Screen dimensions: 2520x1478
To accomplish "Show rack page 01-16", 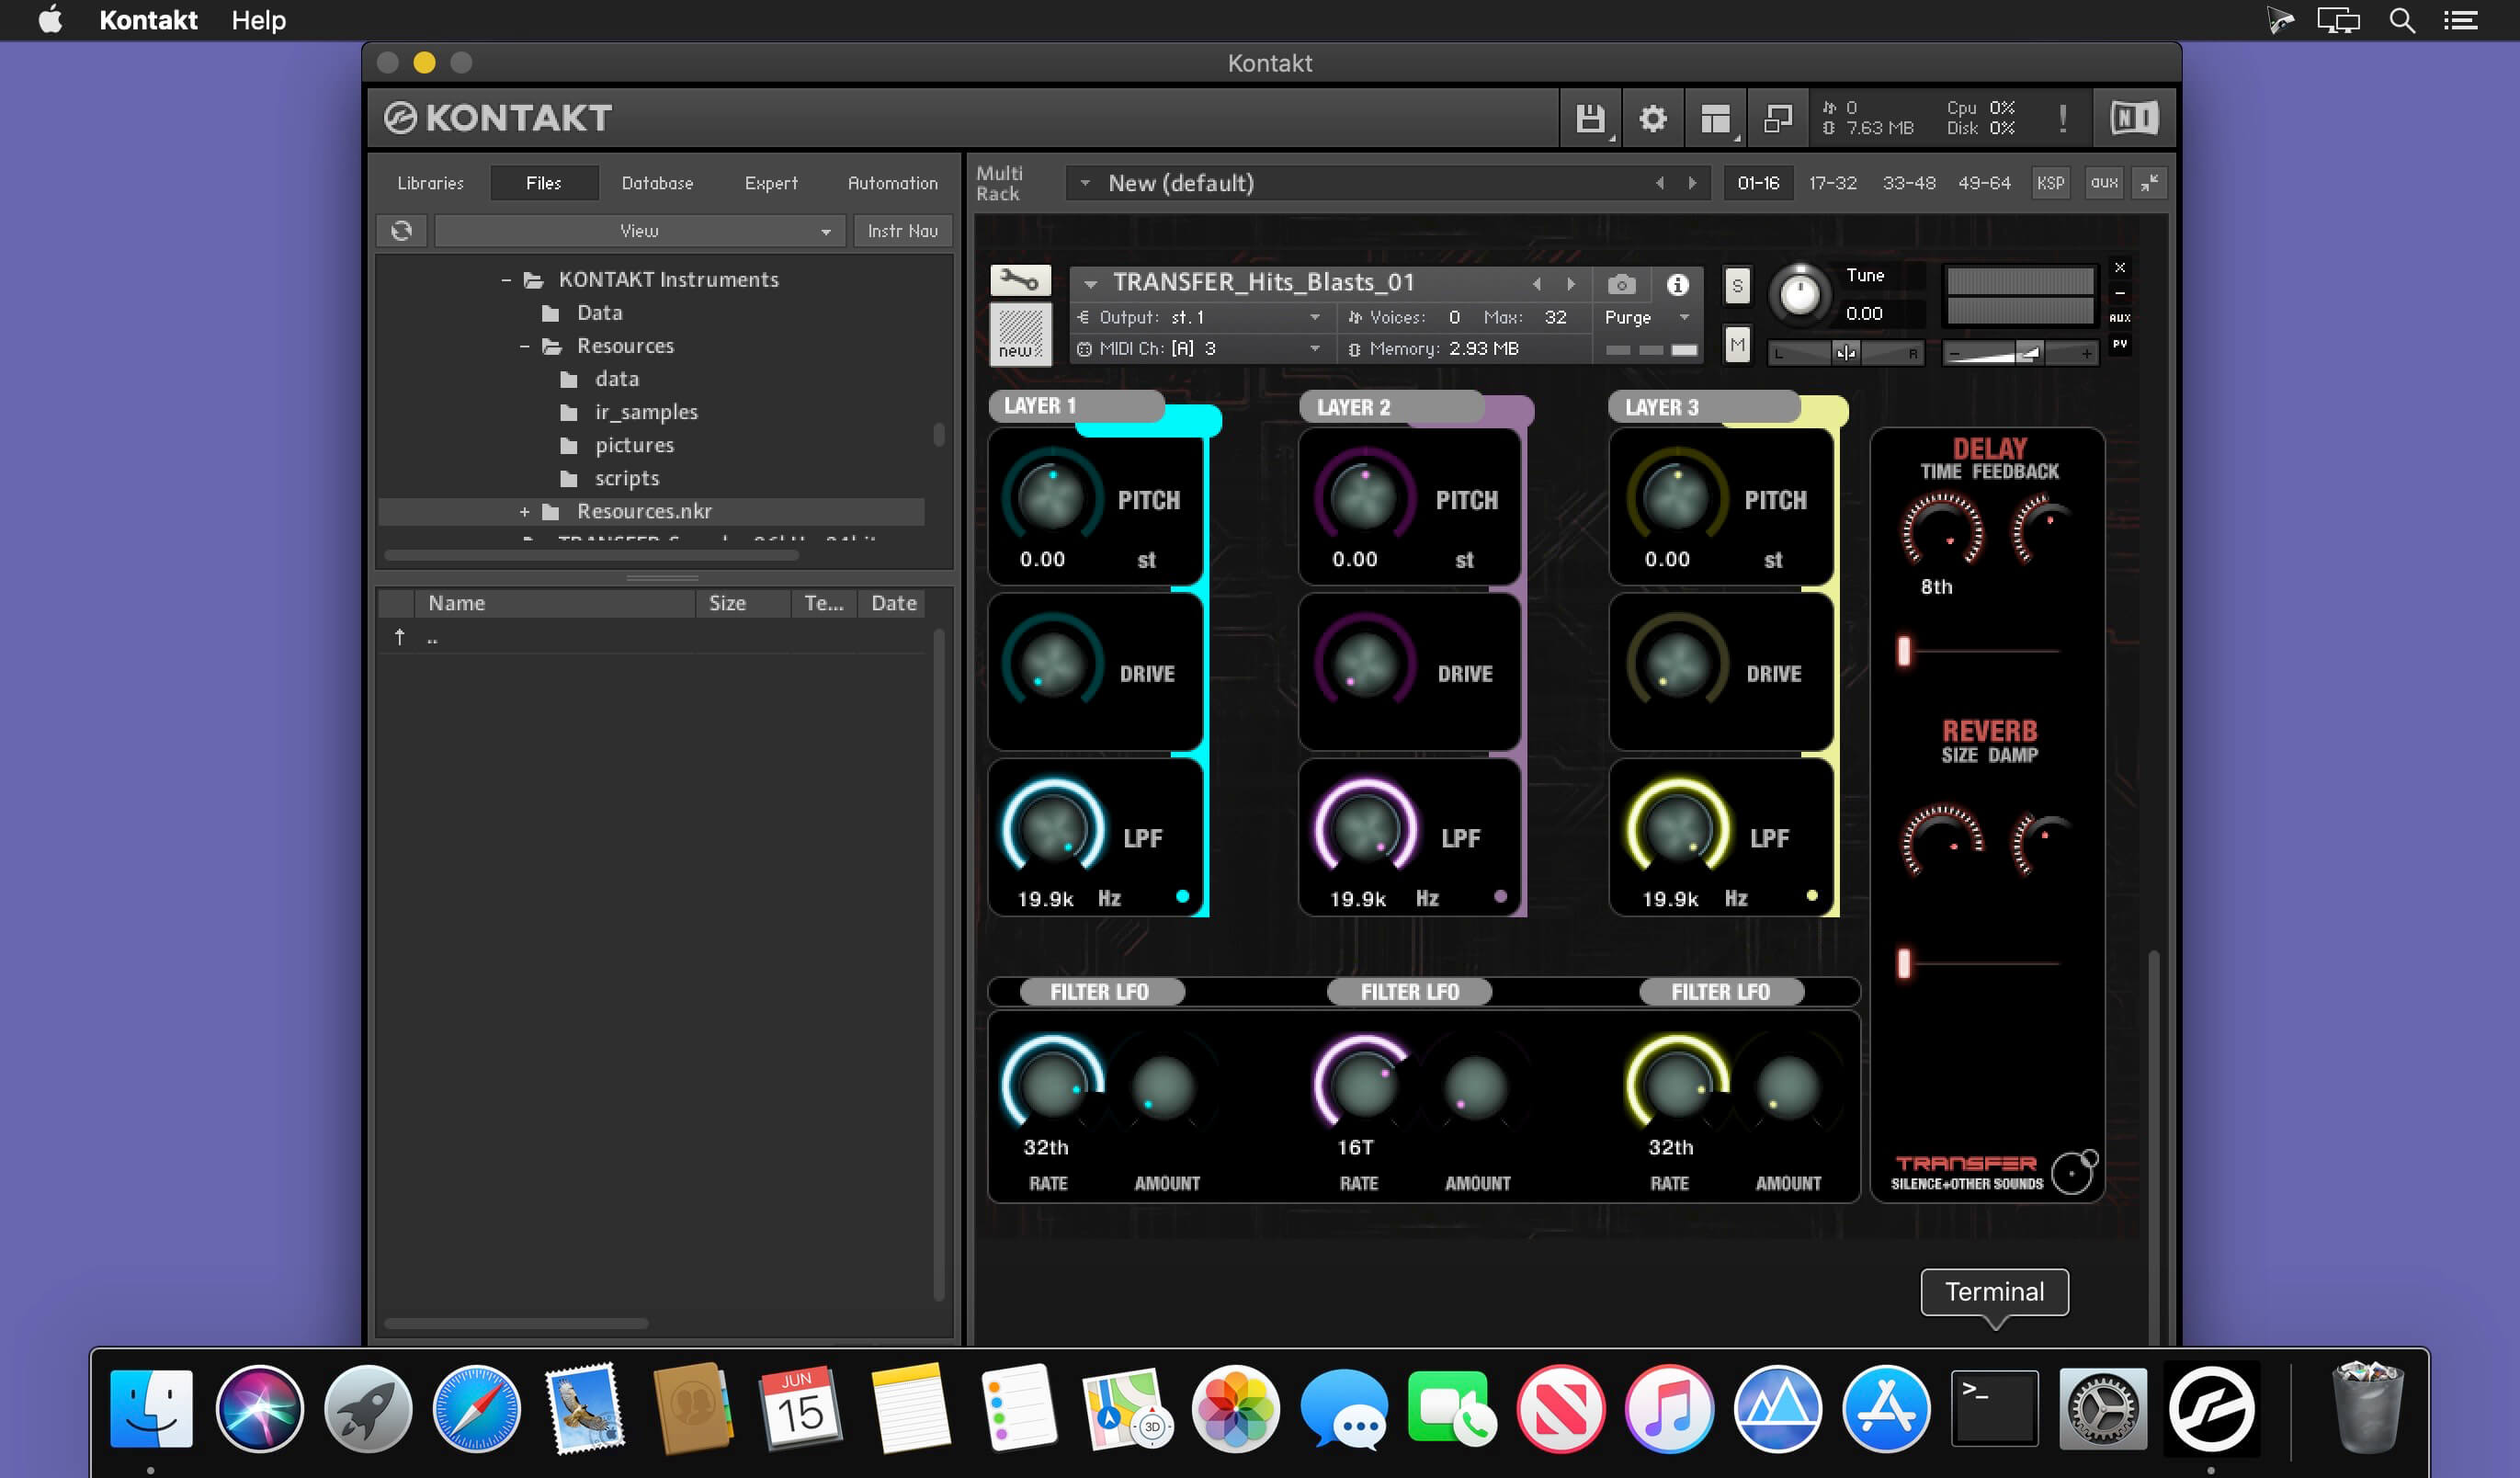I will click(x=1758, y=183).
